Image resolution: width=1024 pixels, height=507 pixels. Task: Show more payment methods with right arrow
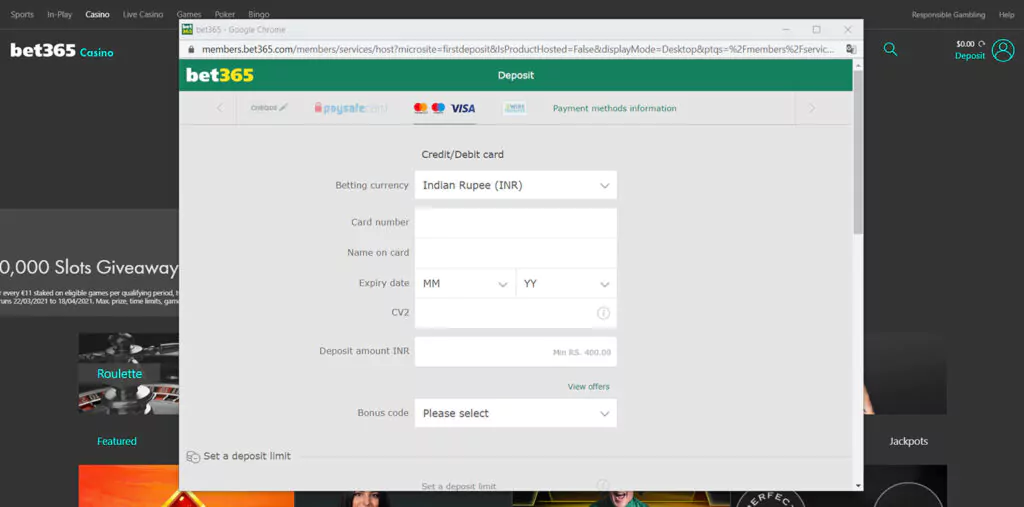tap(812, 108)
